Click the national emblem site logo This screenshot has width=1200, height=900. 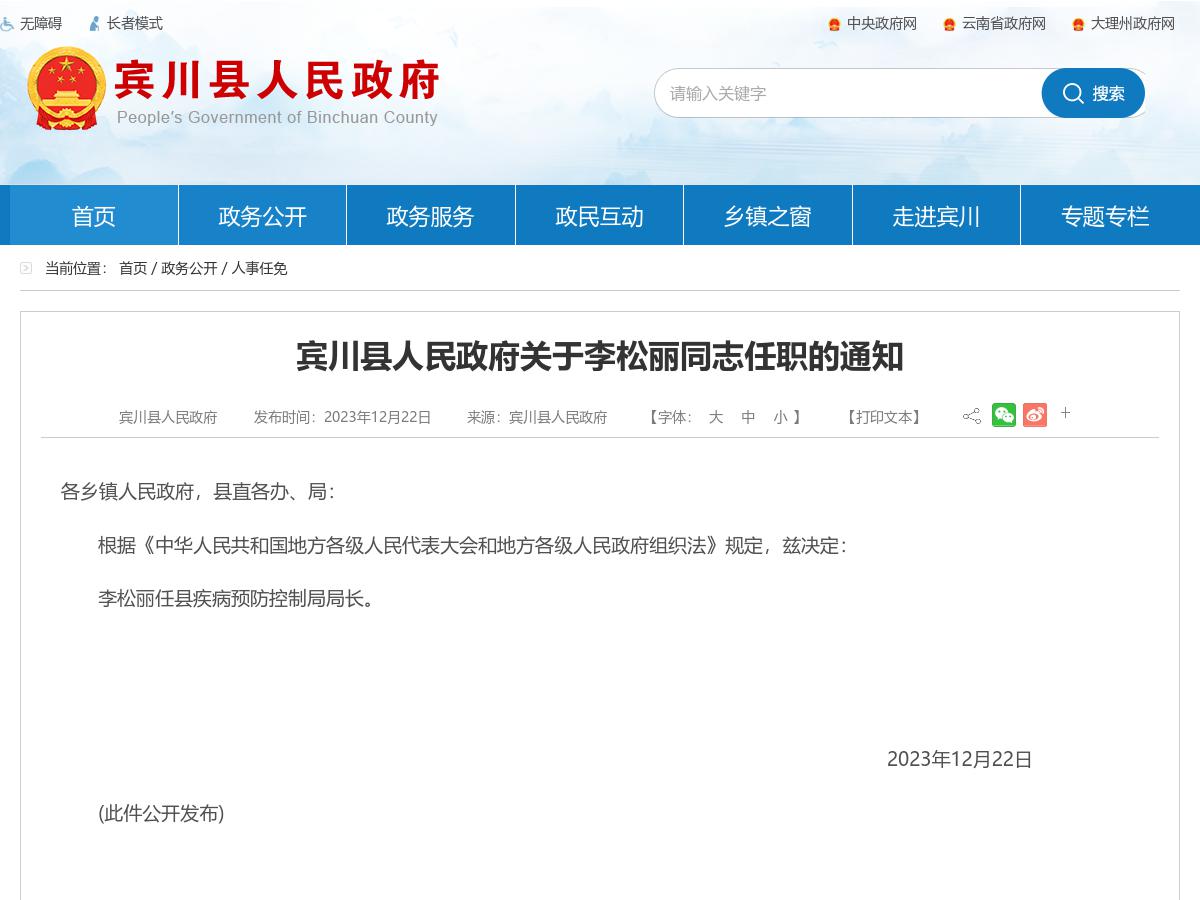coord(64,88)
